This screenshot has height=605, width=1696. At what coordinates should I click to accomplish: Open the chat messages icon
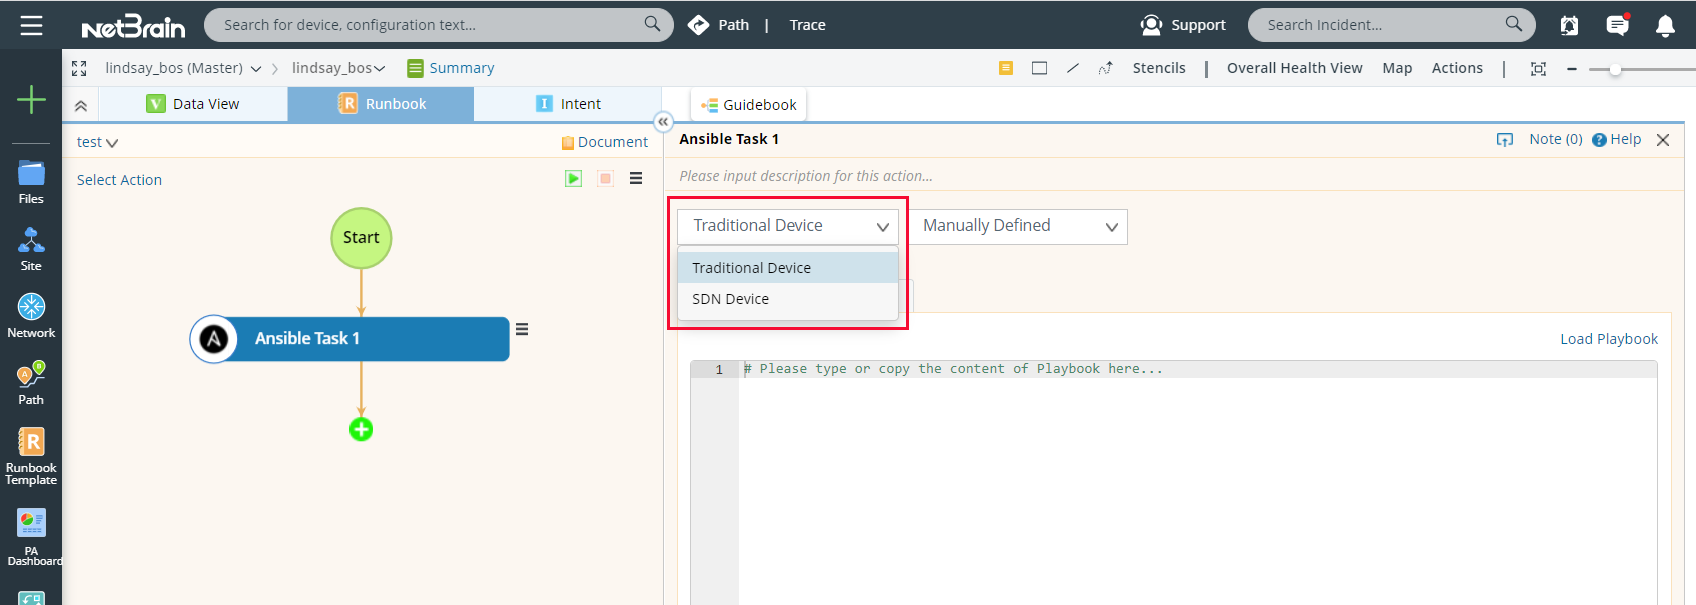1617,25
